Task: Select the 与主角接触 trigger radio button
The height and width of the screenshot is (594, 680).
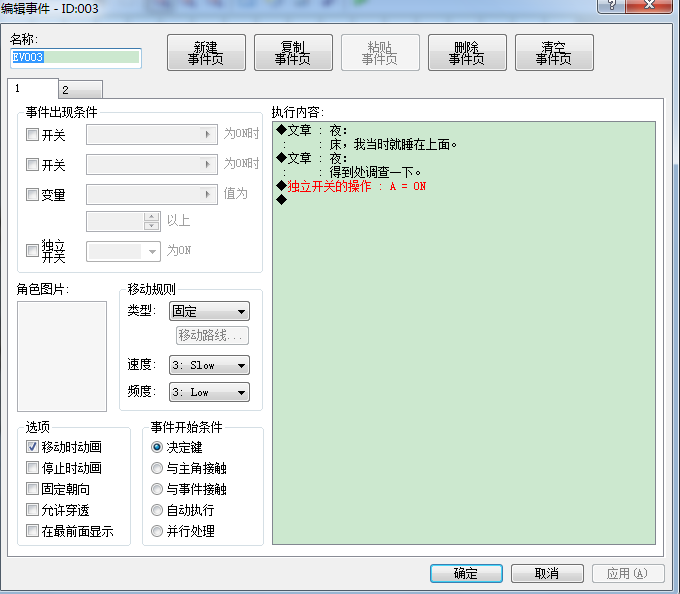Action: 157,468
